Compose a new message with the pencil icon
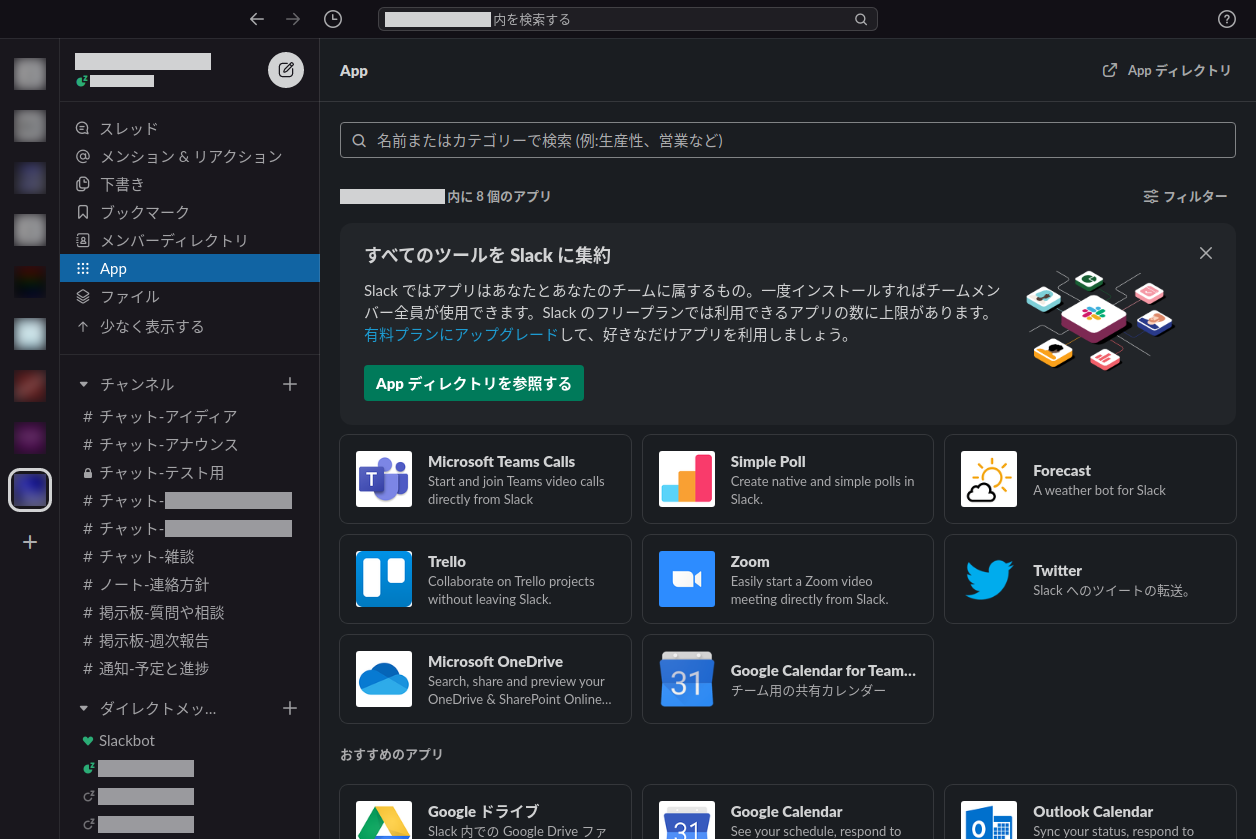Image resolution: width=1256 pixels, height=839 pixels. point(286,70)
